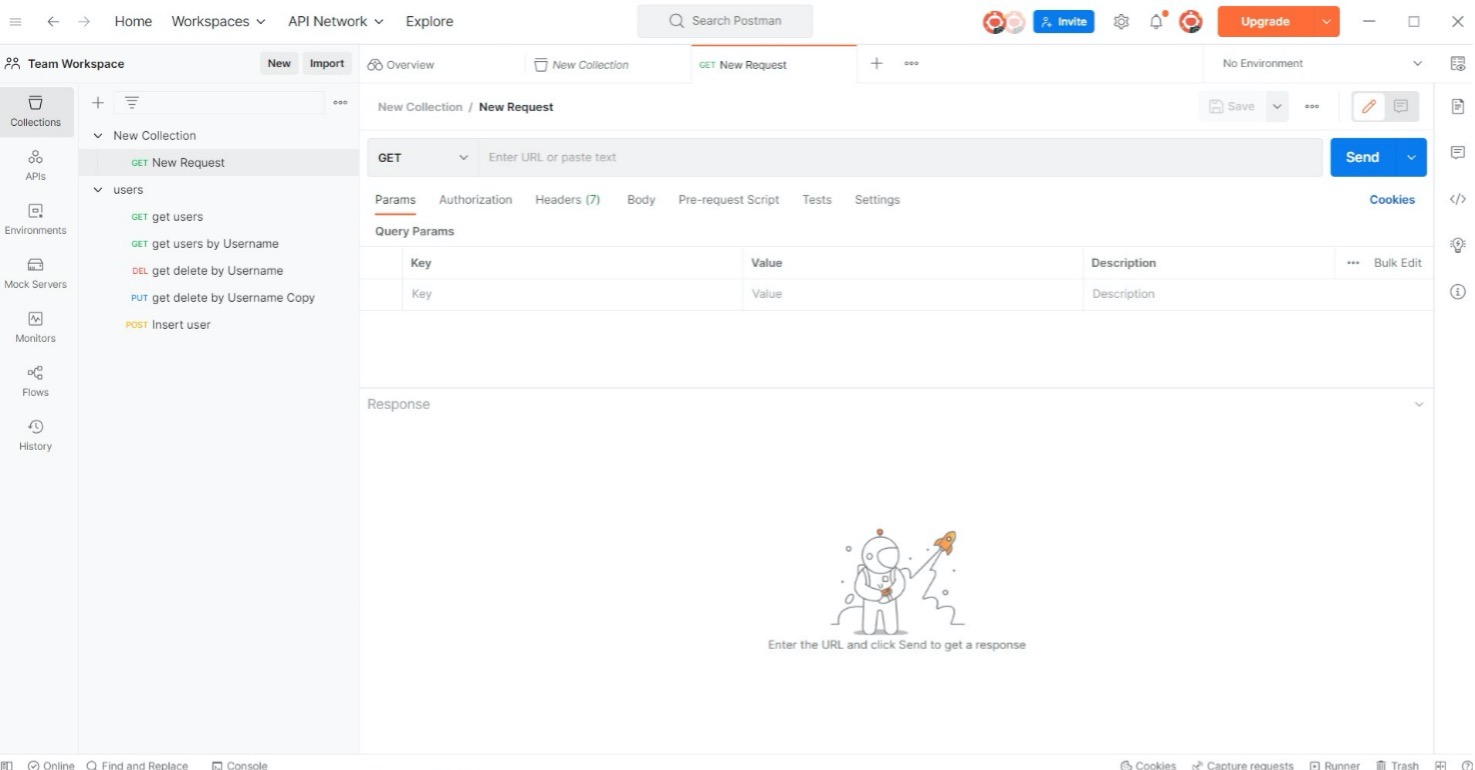Open the Workspaces menu
This screenshot has height=770, width=1475.
pyautogui.click(x=218, y=21)
